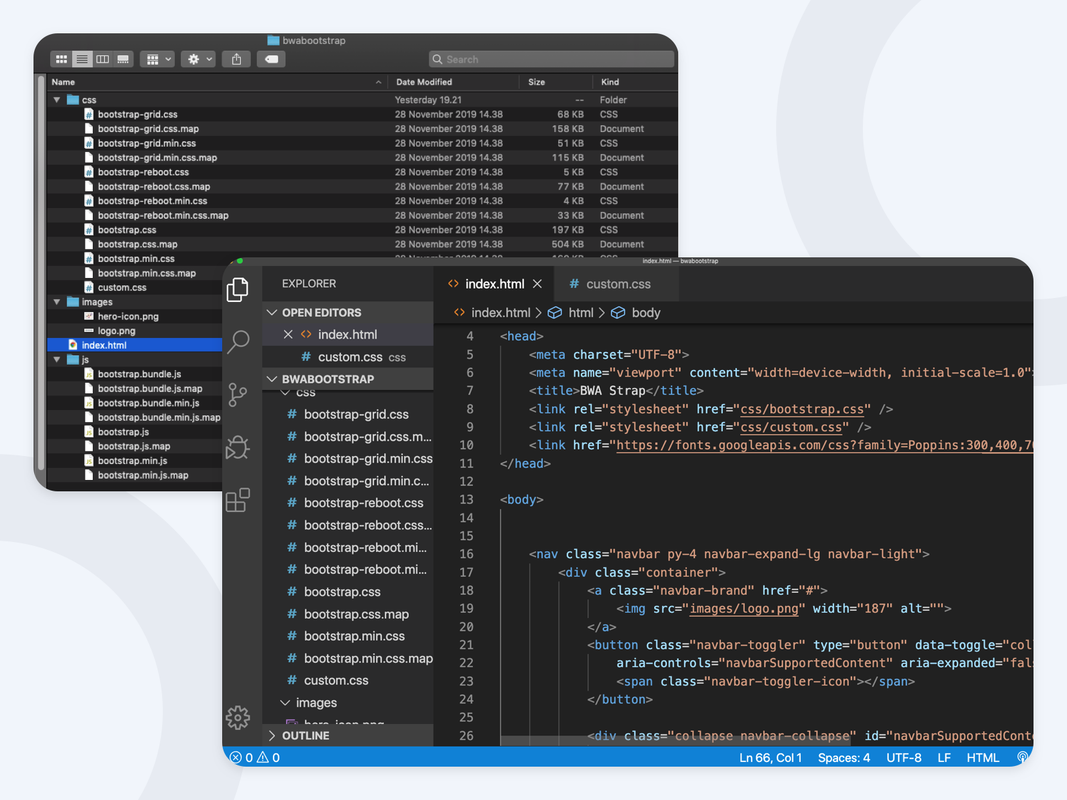Viewport: 1067px width, 800px height.
Task: Collapse the images folder in Finder
Action: pyautogui.click(x=57, y=301)
